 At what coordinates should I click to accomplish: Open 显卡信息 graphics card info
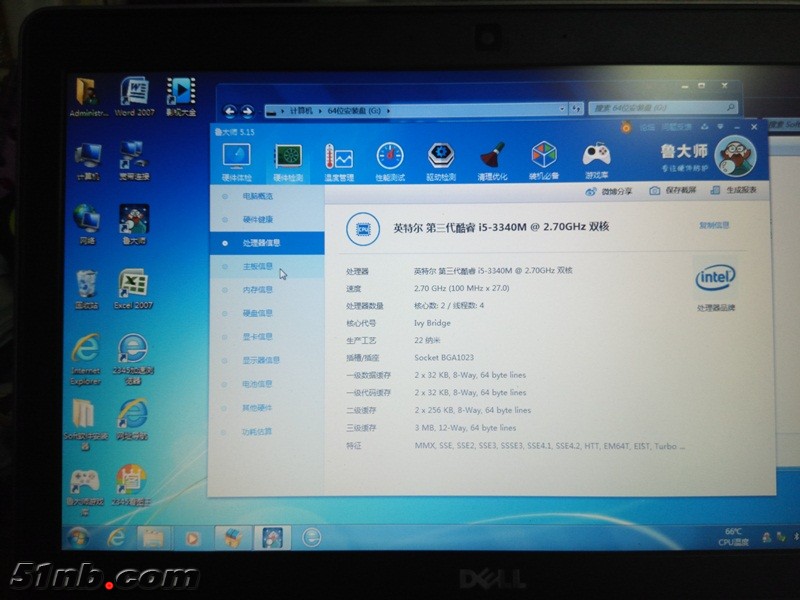tap(256, 337)
